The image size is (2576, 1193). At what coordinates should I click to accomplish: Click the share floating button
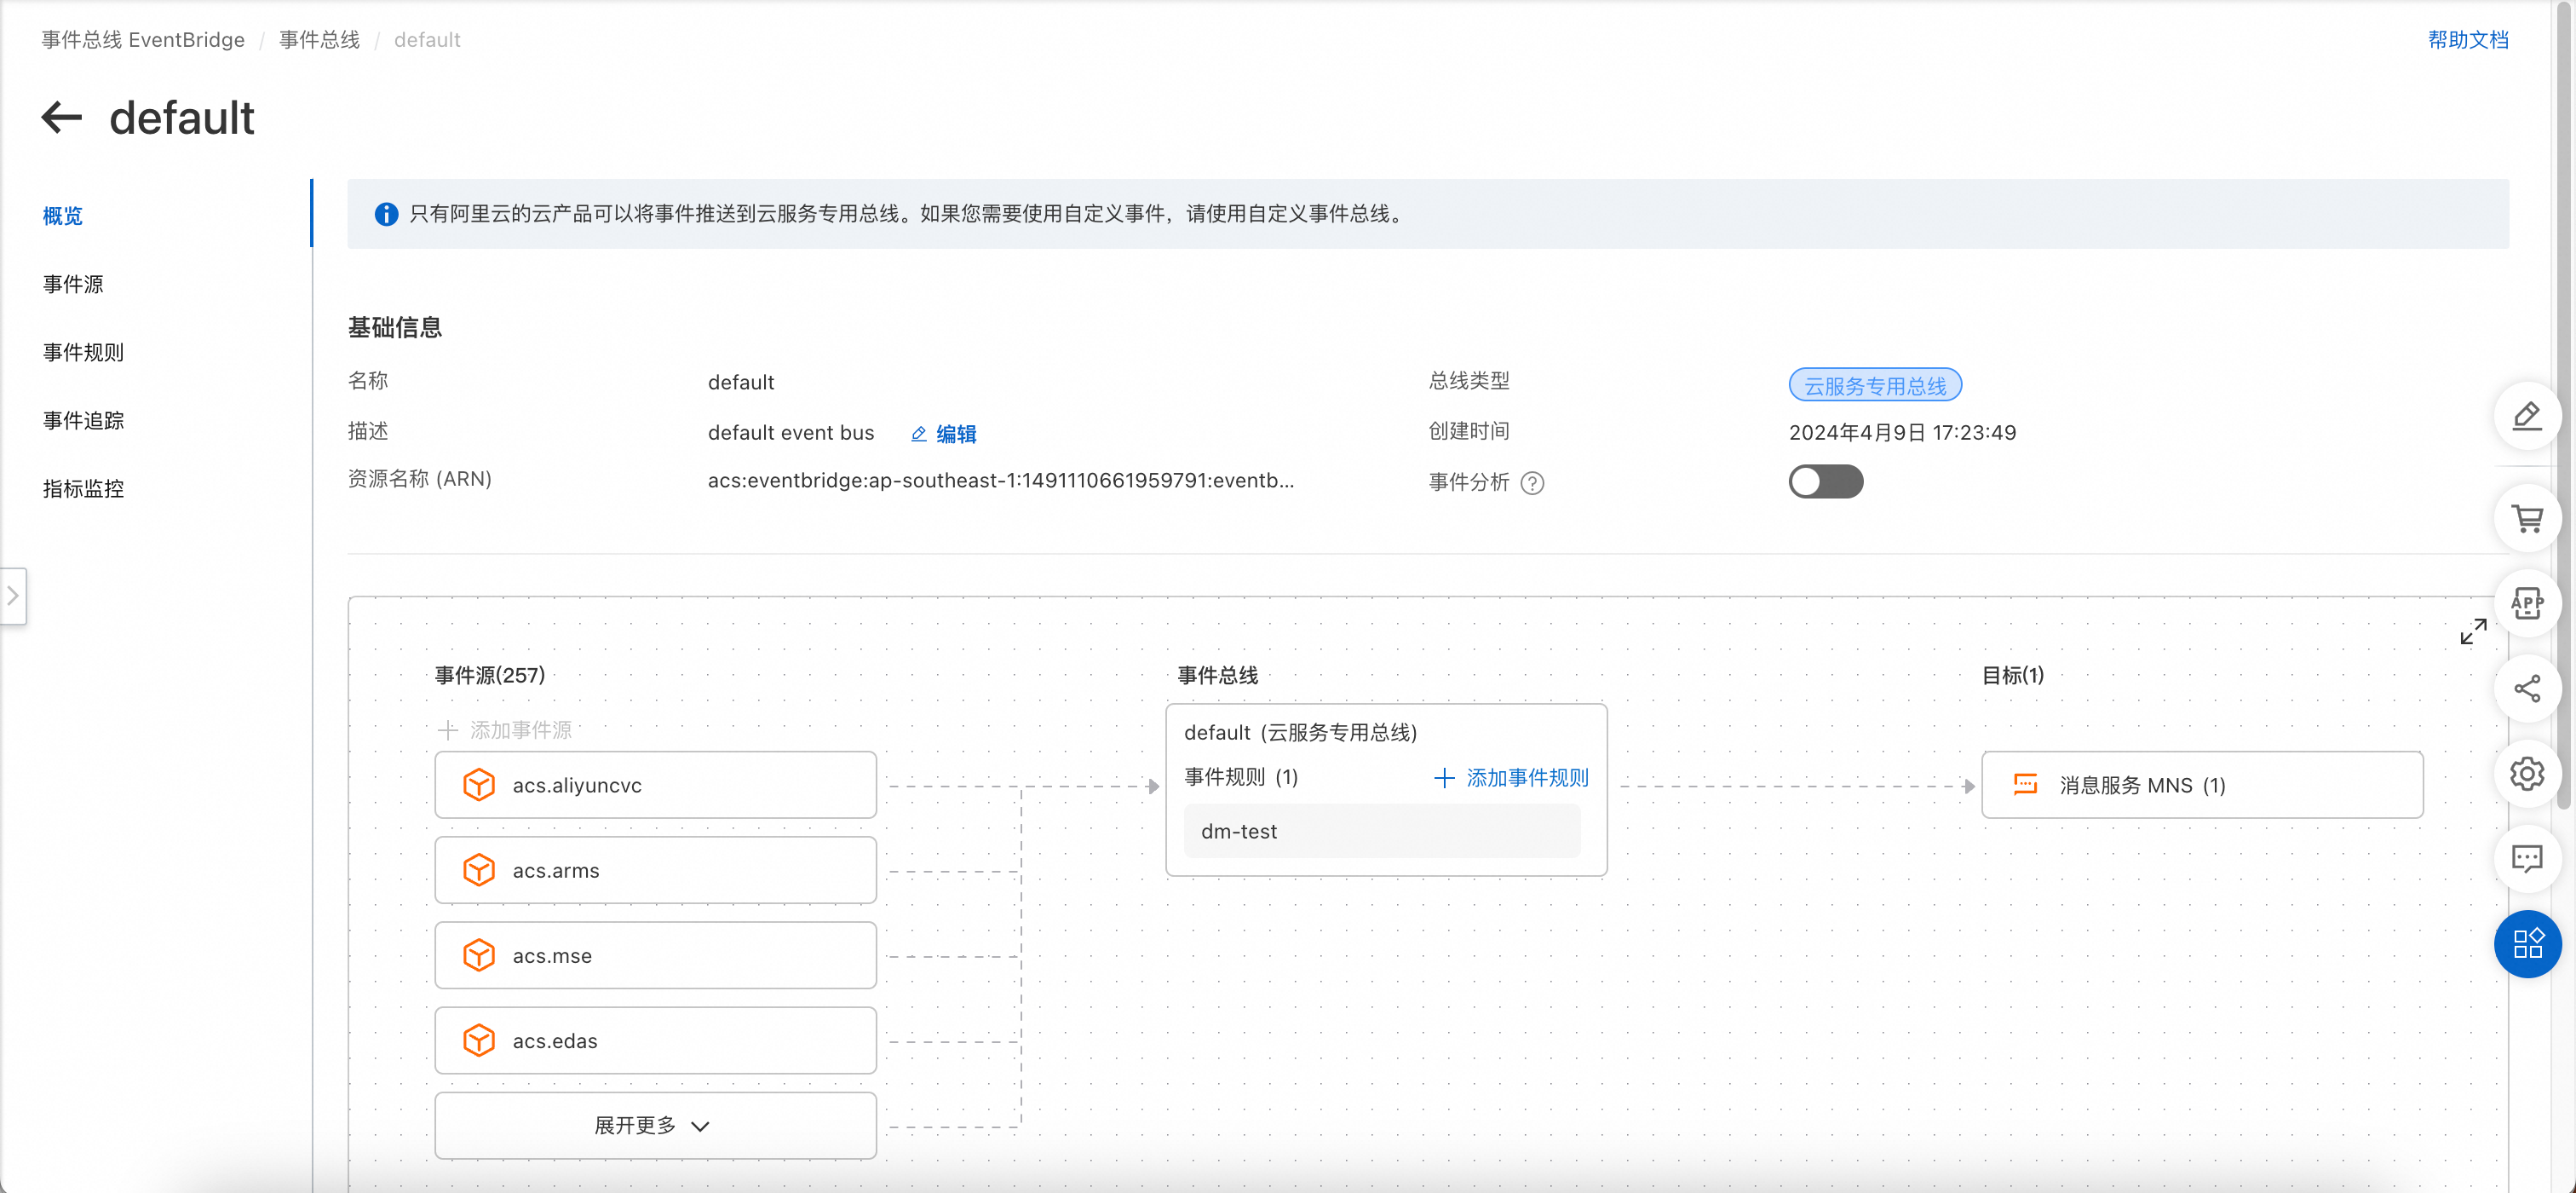(2527, 688)
